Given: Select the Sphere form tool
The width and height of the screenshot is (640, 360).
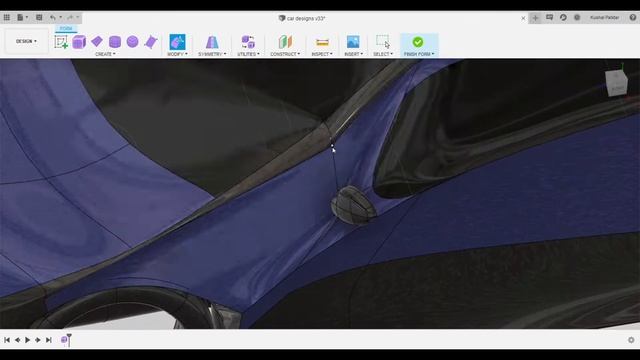Looking at the screenshot, I should (133, 42).
